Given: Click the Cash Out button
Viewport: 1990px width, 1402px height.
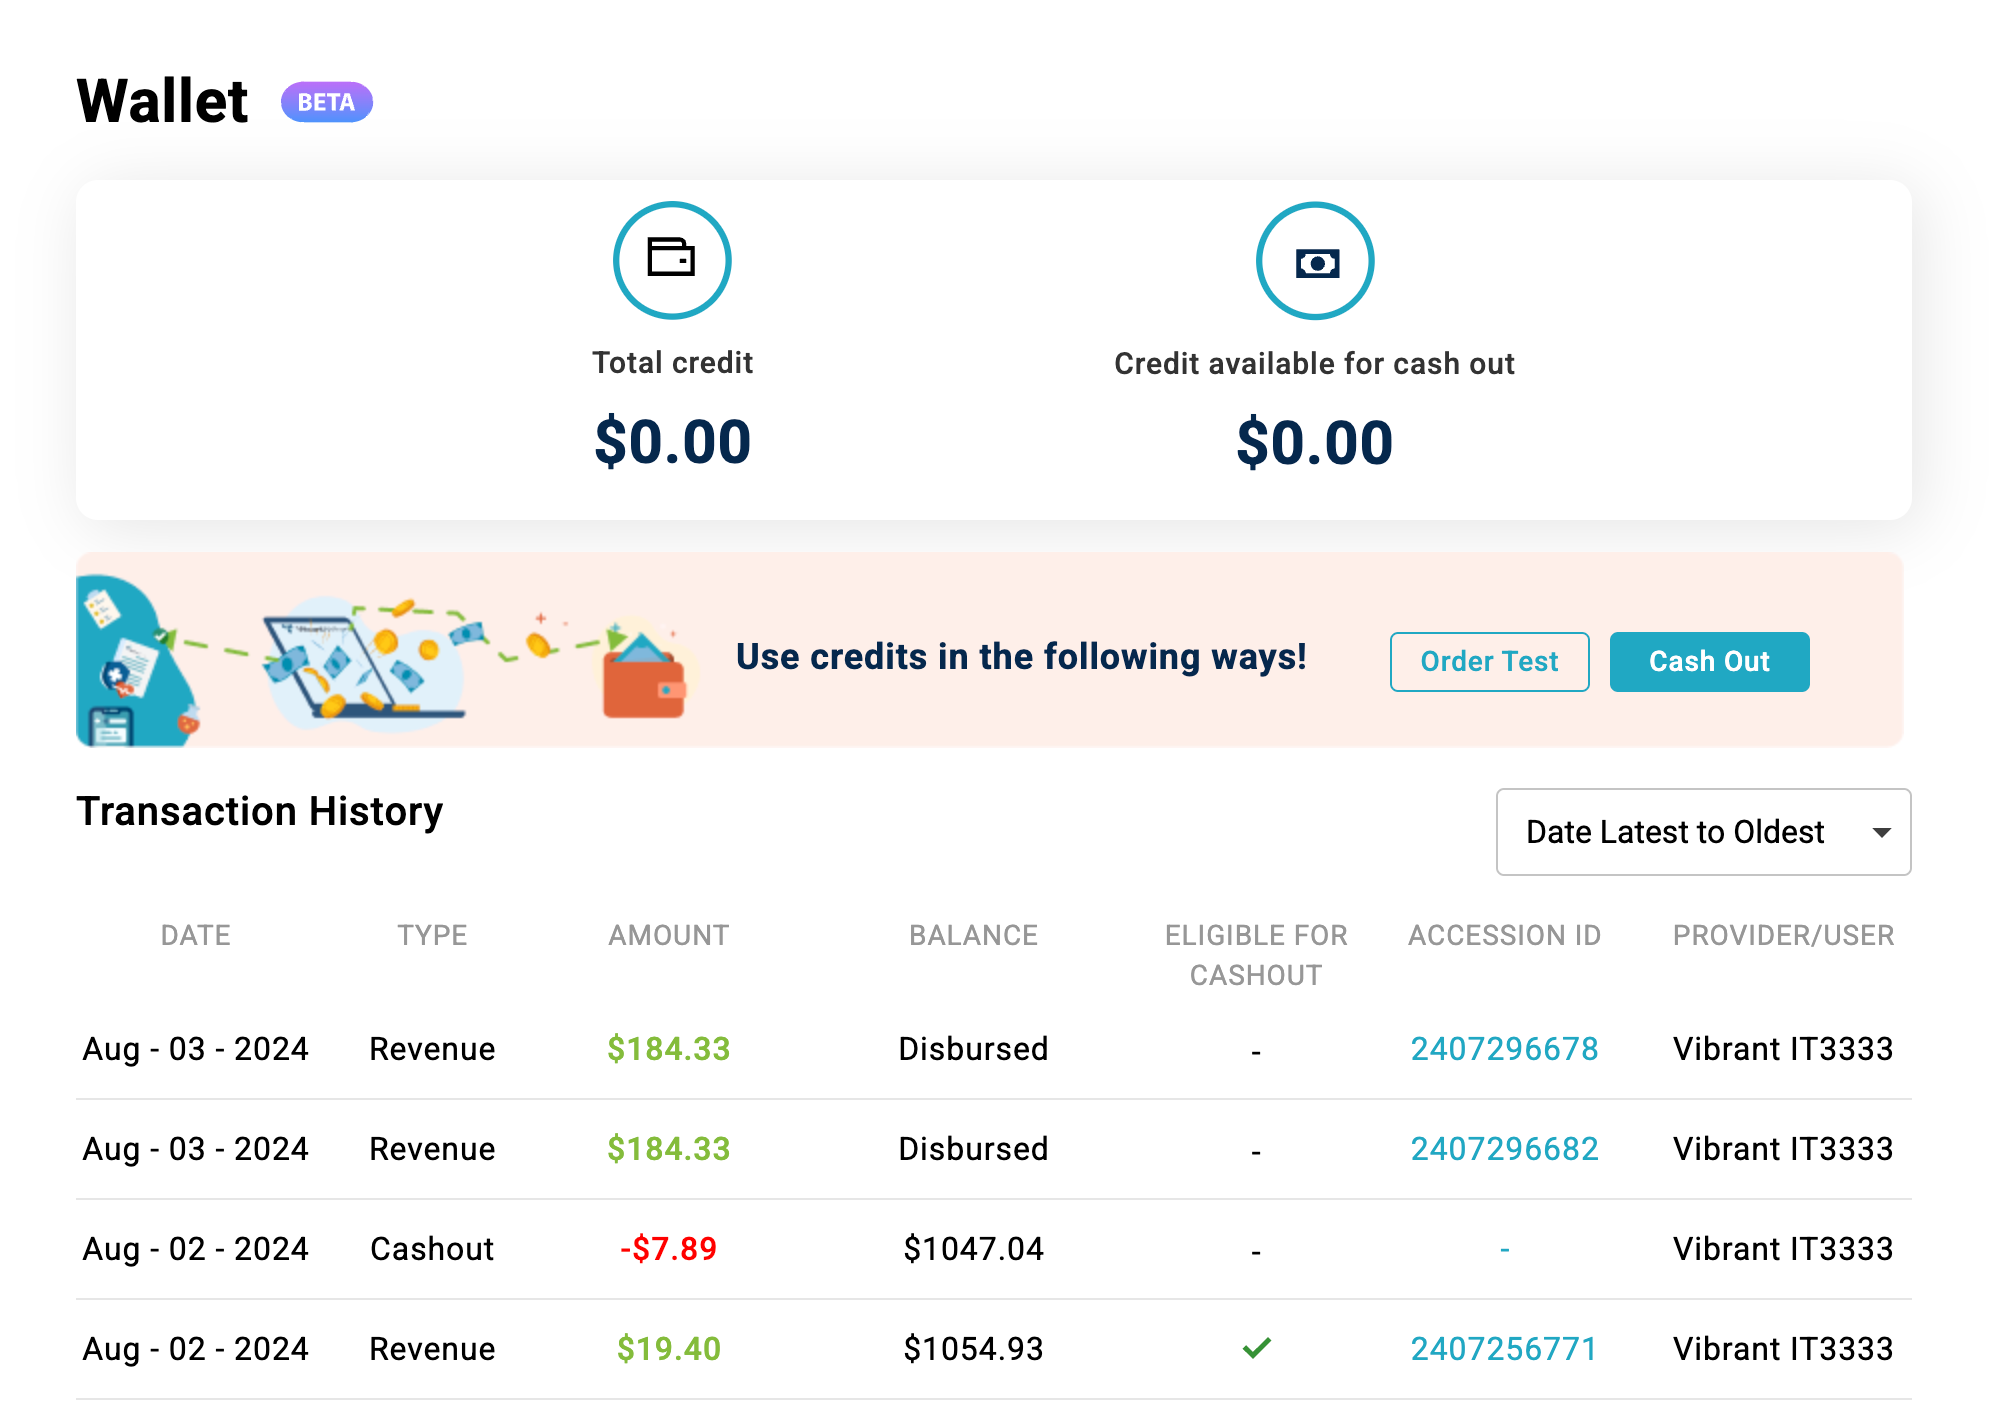Looking at the screenshot, I should [x=1710, y=661].
